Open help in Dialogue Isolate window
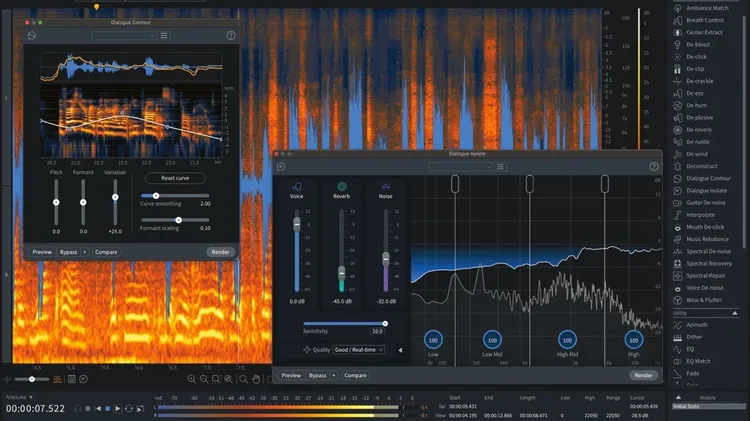750x421 pixels. (654, 166)
